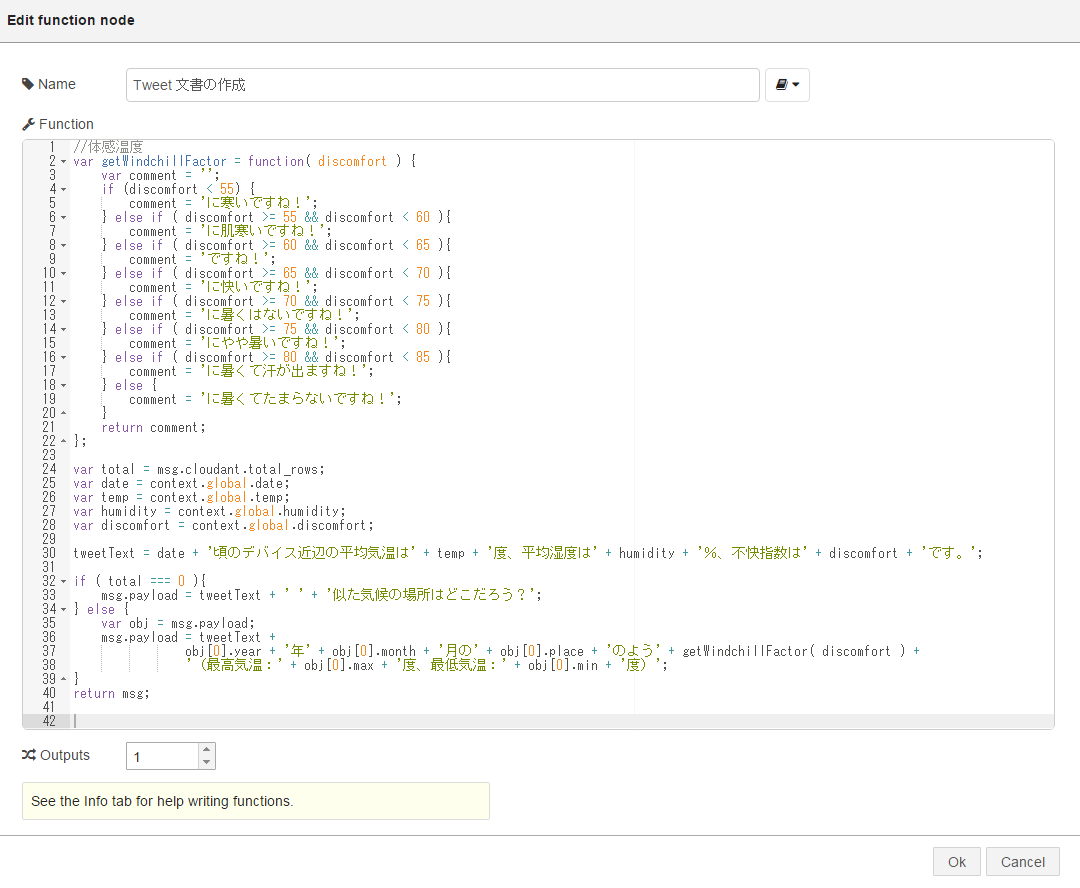
Task: Click line number 30 in the gutter
Action: coord(49,553)
